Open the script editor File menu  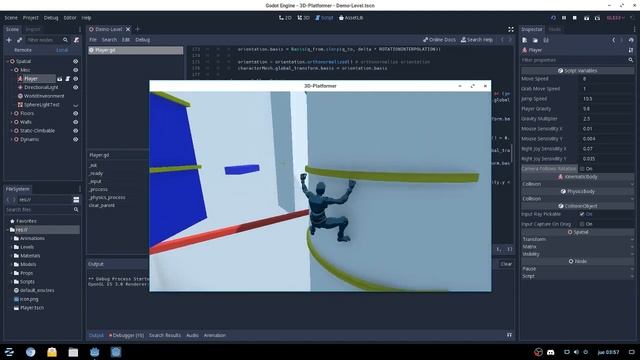point(93,40)
